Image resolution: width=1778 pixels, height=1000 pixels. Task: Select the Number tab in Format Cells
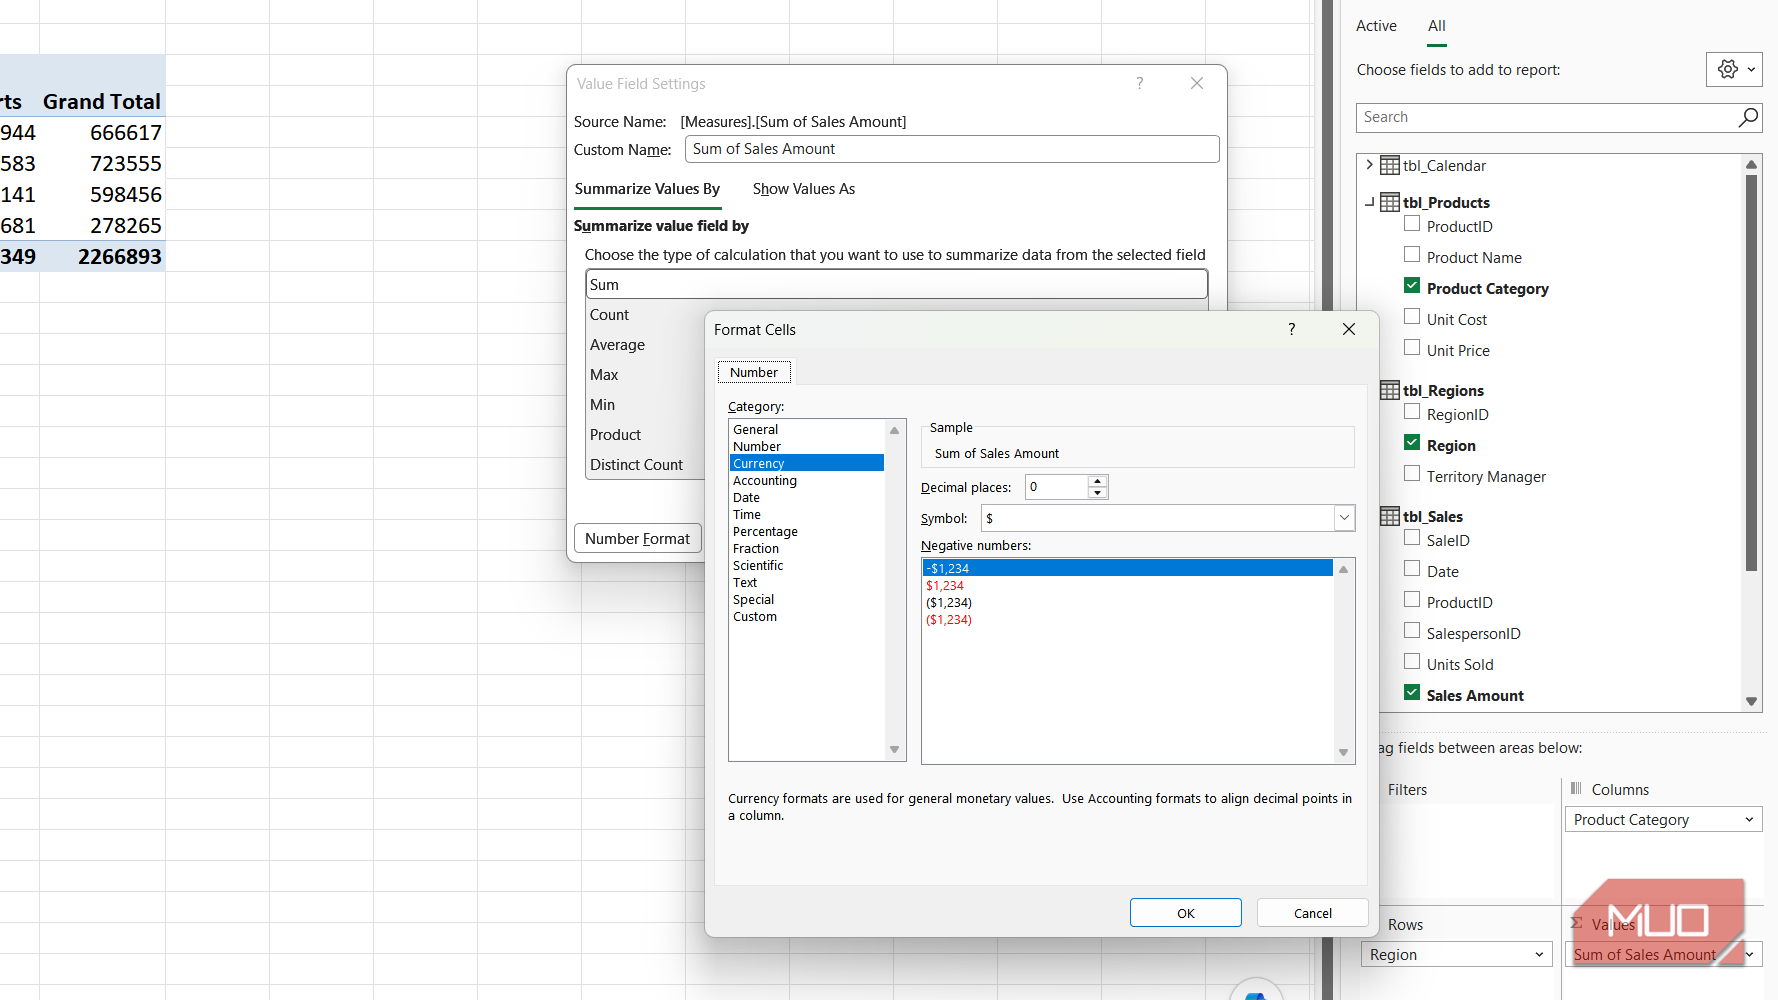pyautogui.click(x=754, y=372)
